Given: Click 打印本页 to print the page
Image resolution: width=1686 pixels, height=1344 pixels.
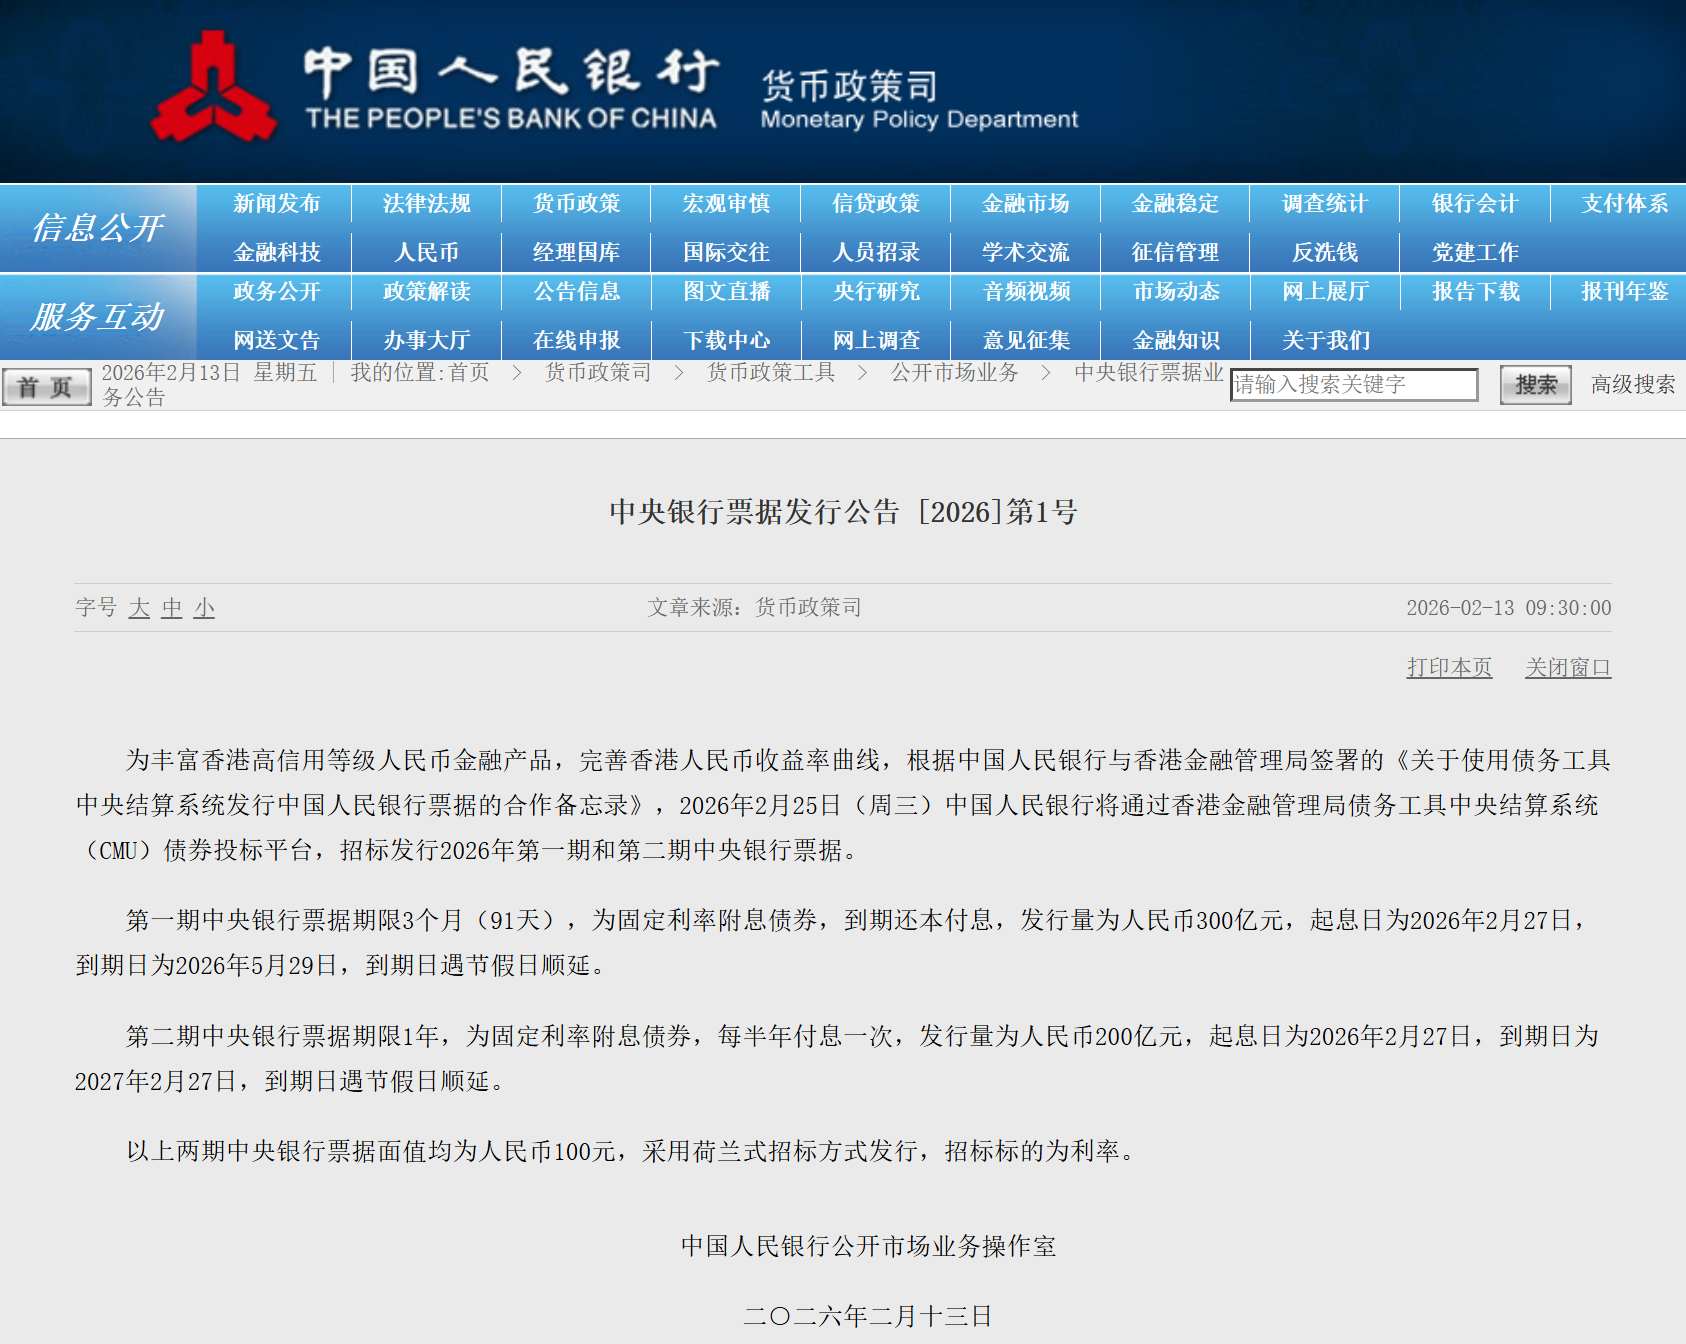Looking at the screenshot, I should pyautogui.click(x=1449, y=668).
